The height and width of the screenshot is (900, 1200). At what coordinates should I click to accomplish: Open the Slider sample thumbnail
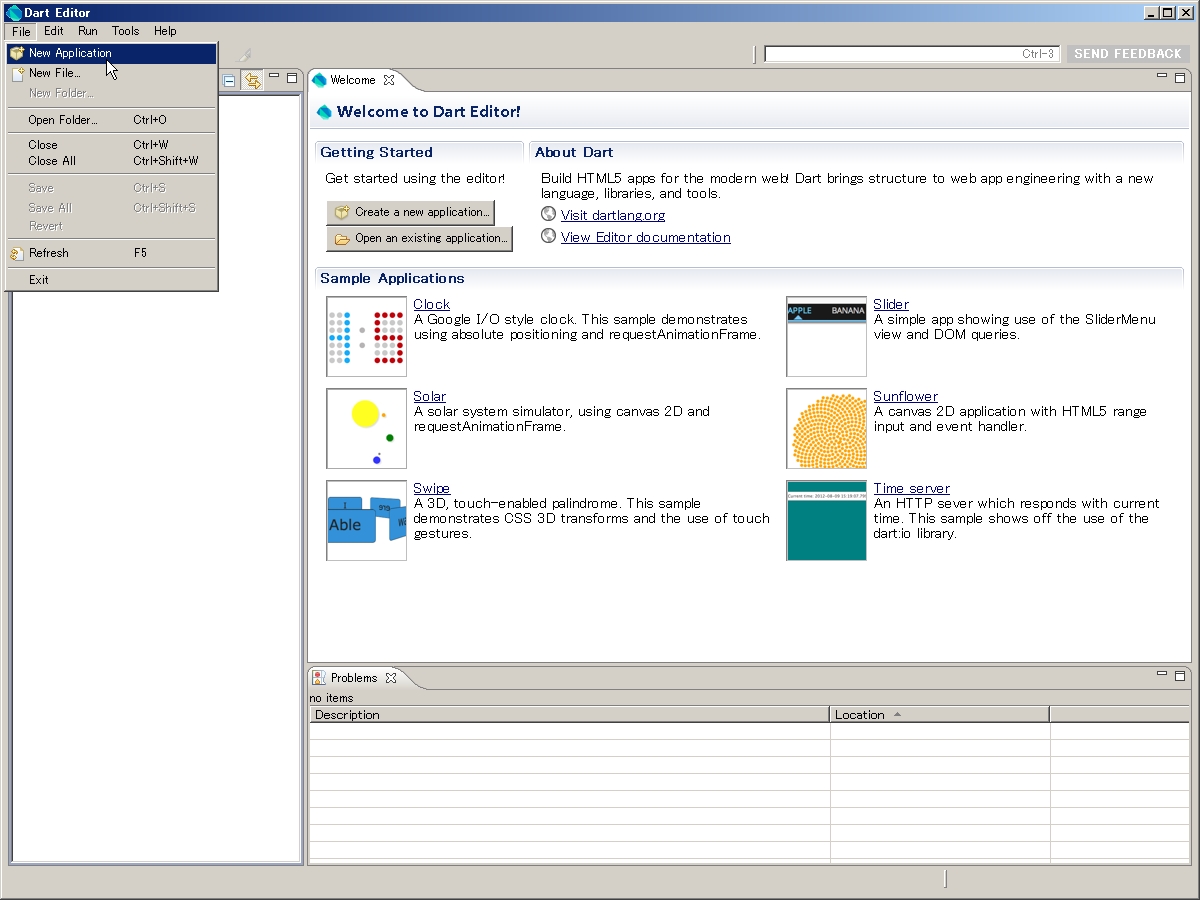coord(826,337)
